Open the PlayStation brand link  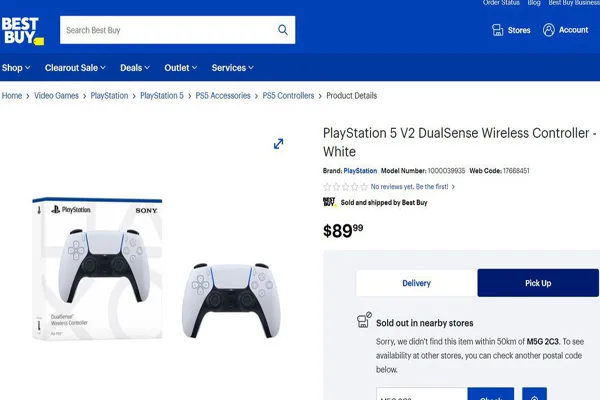pyautogui.click(x=360, y=171)
